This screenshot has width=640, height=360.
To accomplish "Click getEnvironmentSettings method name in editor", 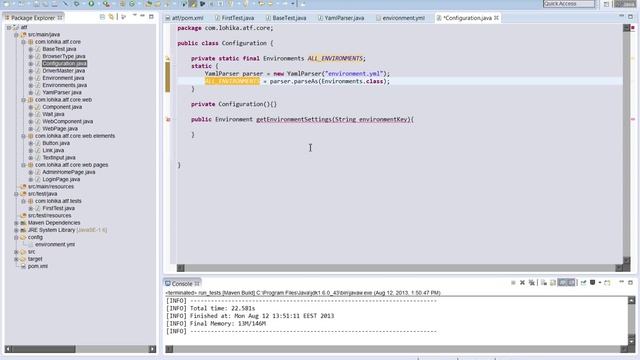I will (x=293, y=120).
